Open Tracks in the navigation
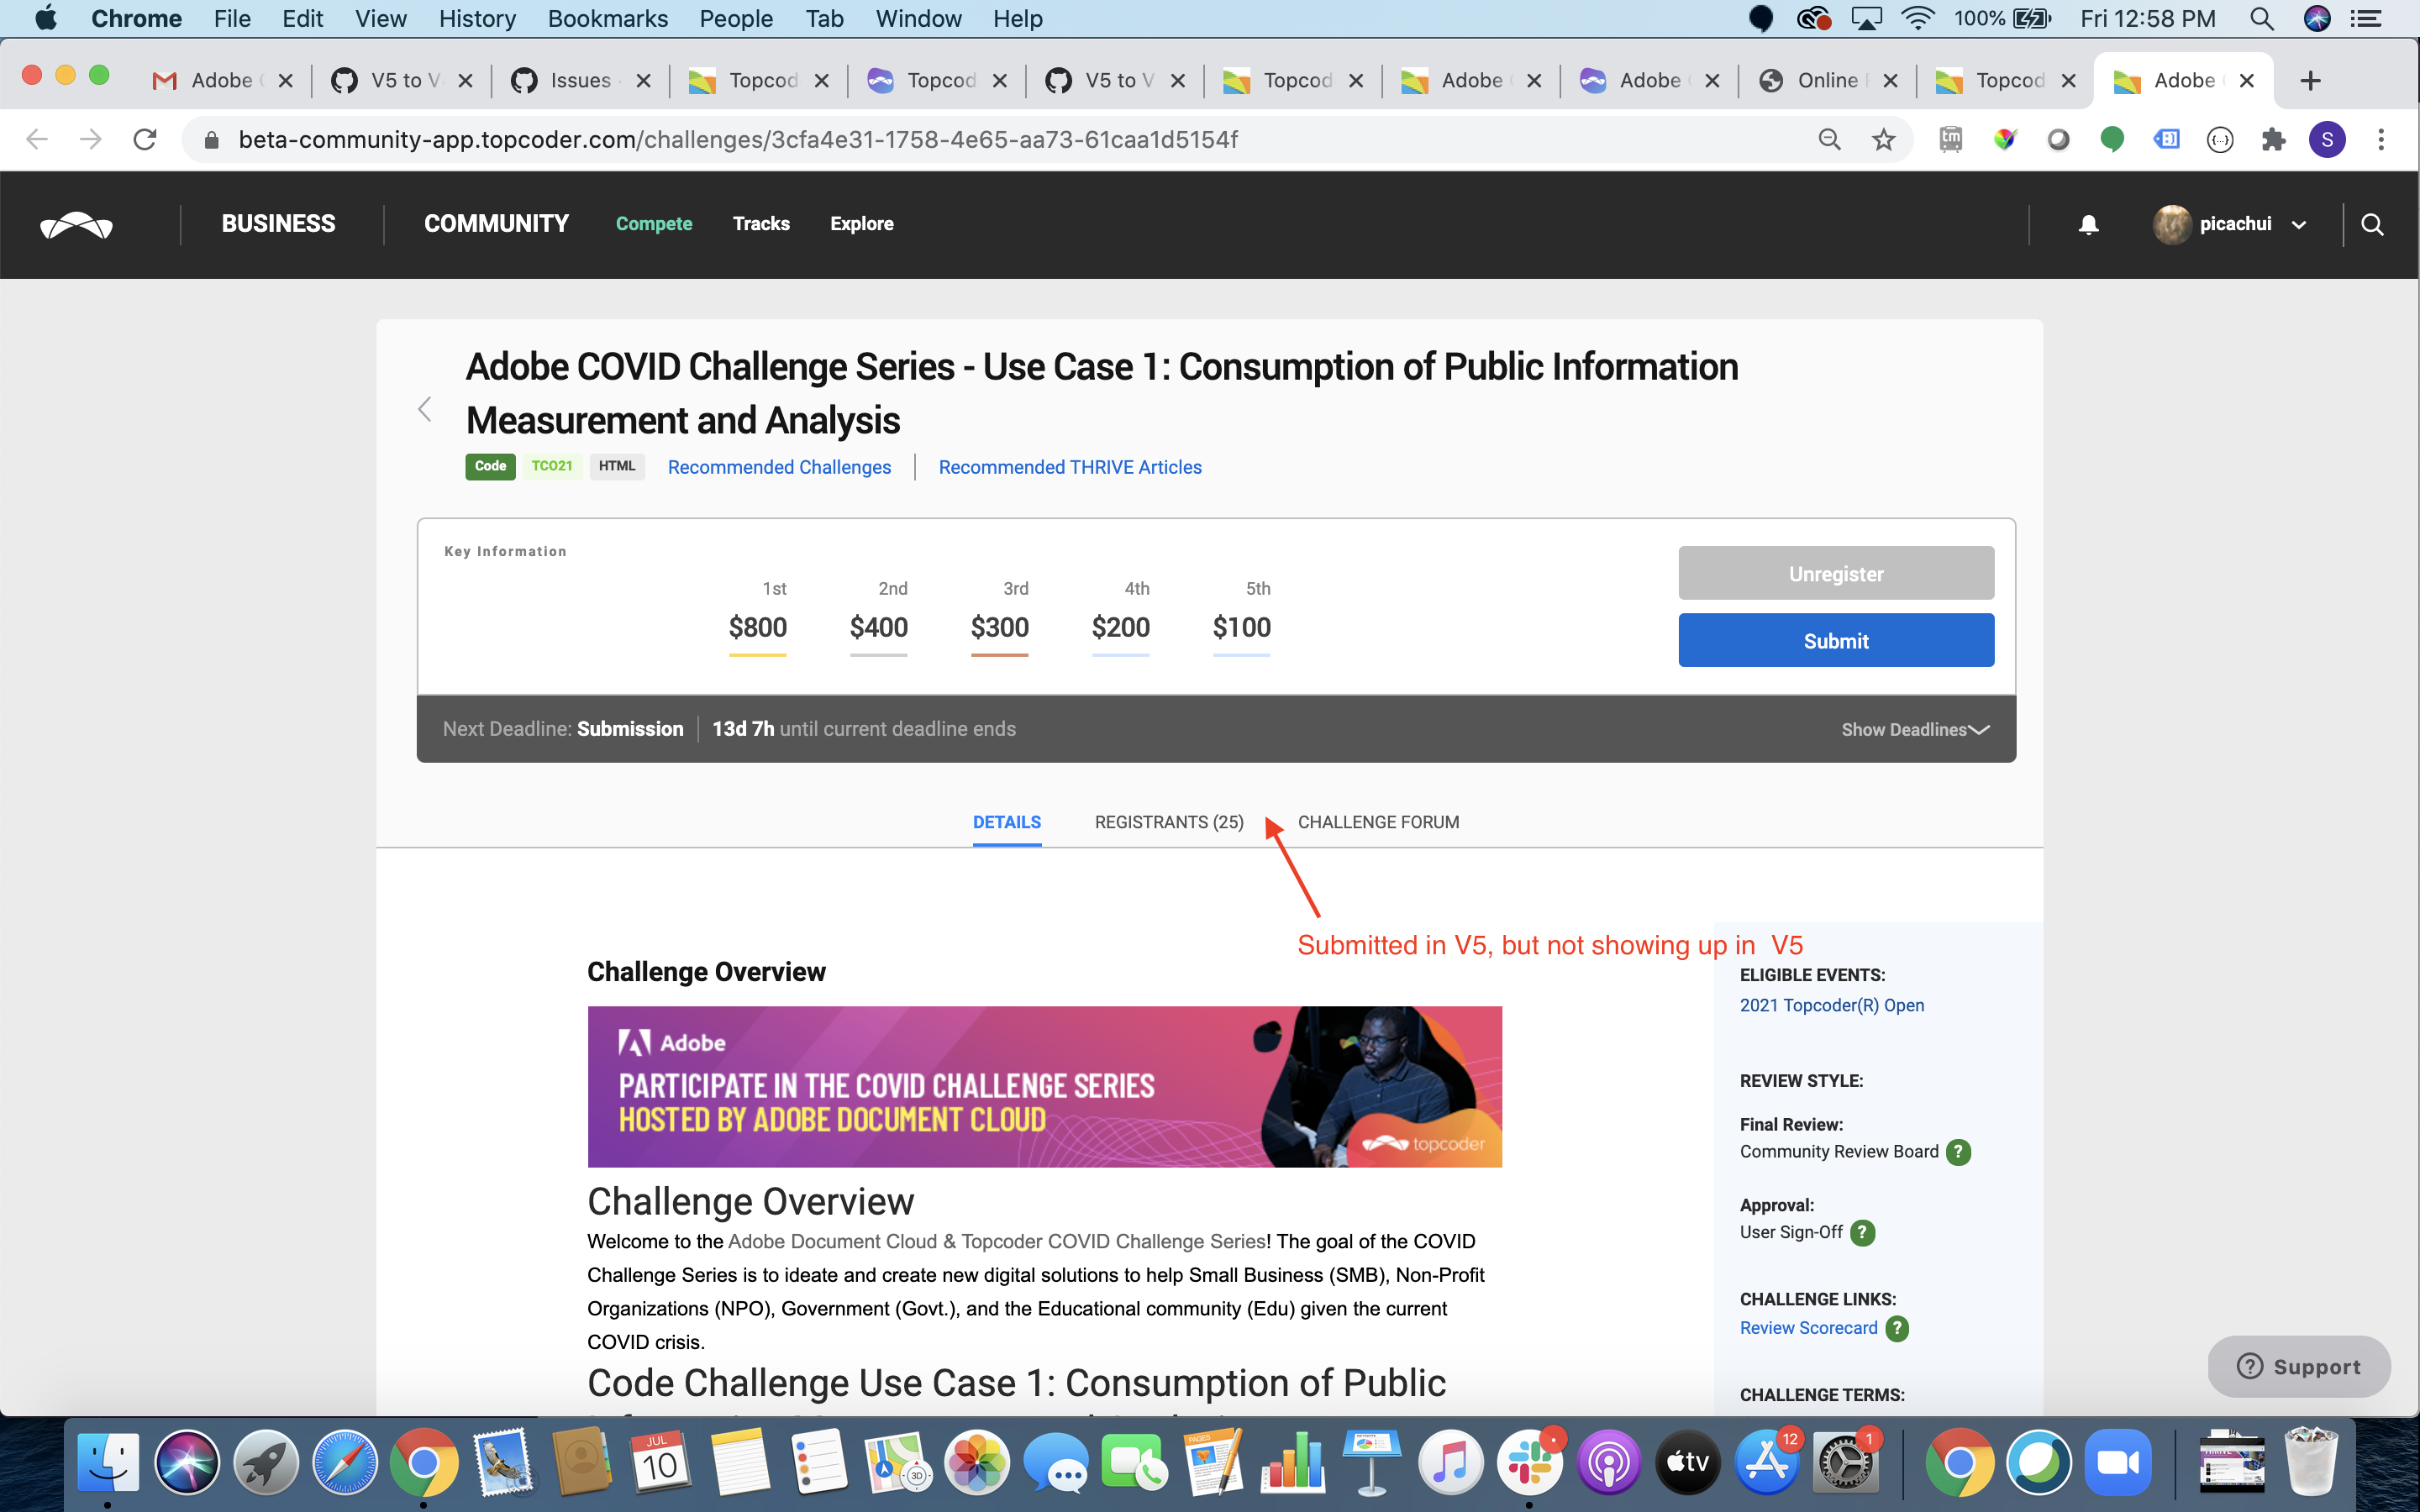This screenshot has height=1512, width=2420. 761,224
